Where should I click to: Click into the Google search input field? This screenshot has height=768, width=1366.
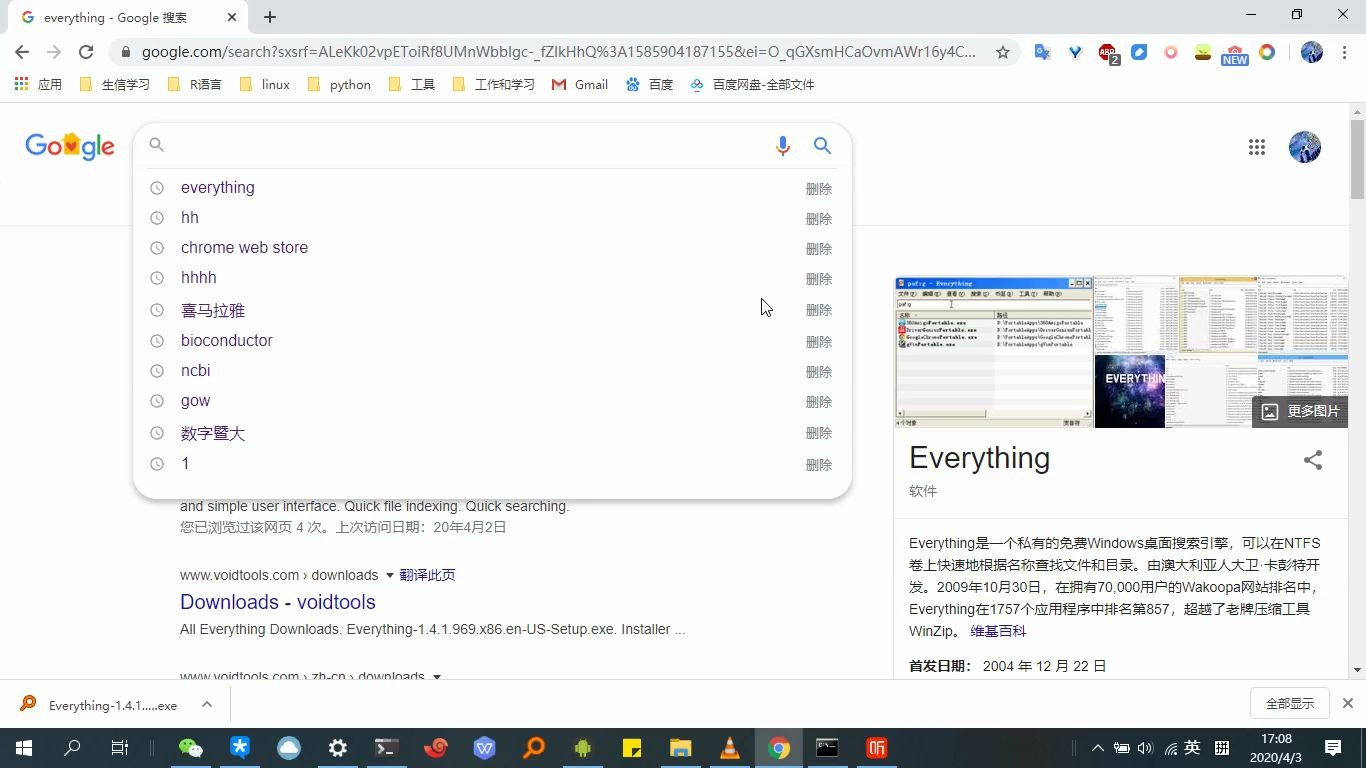coord(470,146)
